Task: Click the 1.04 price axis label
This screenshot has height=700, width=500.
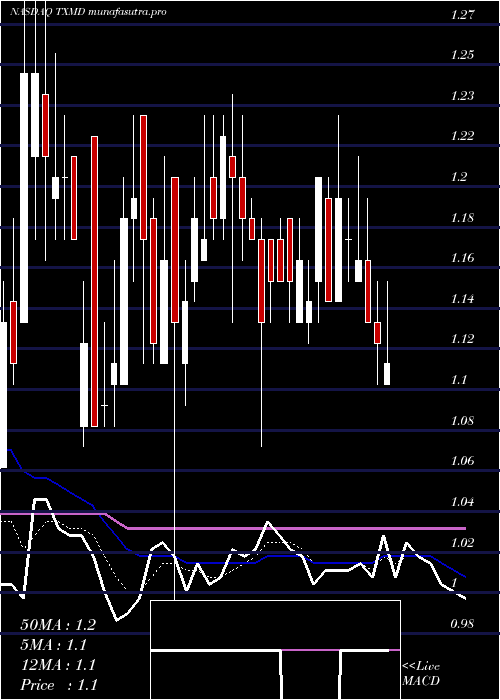Action: point(462,502)
